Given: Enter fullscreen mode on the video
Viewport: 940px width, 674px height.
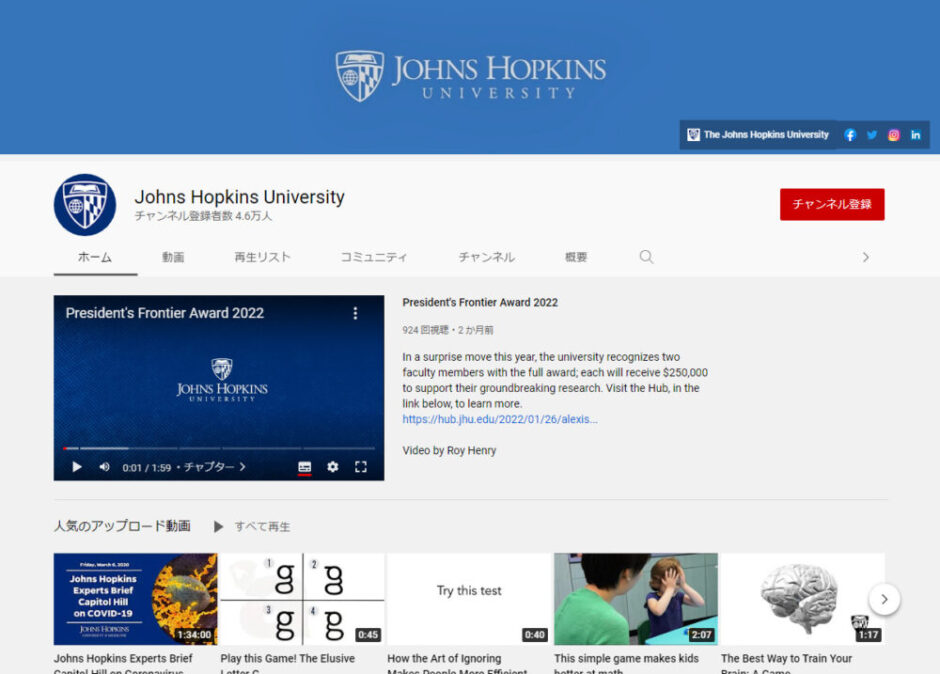Looking at the screenshot, I should (361, 467).
